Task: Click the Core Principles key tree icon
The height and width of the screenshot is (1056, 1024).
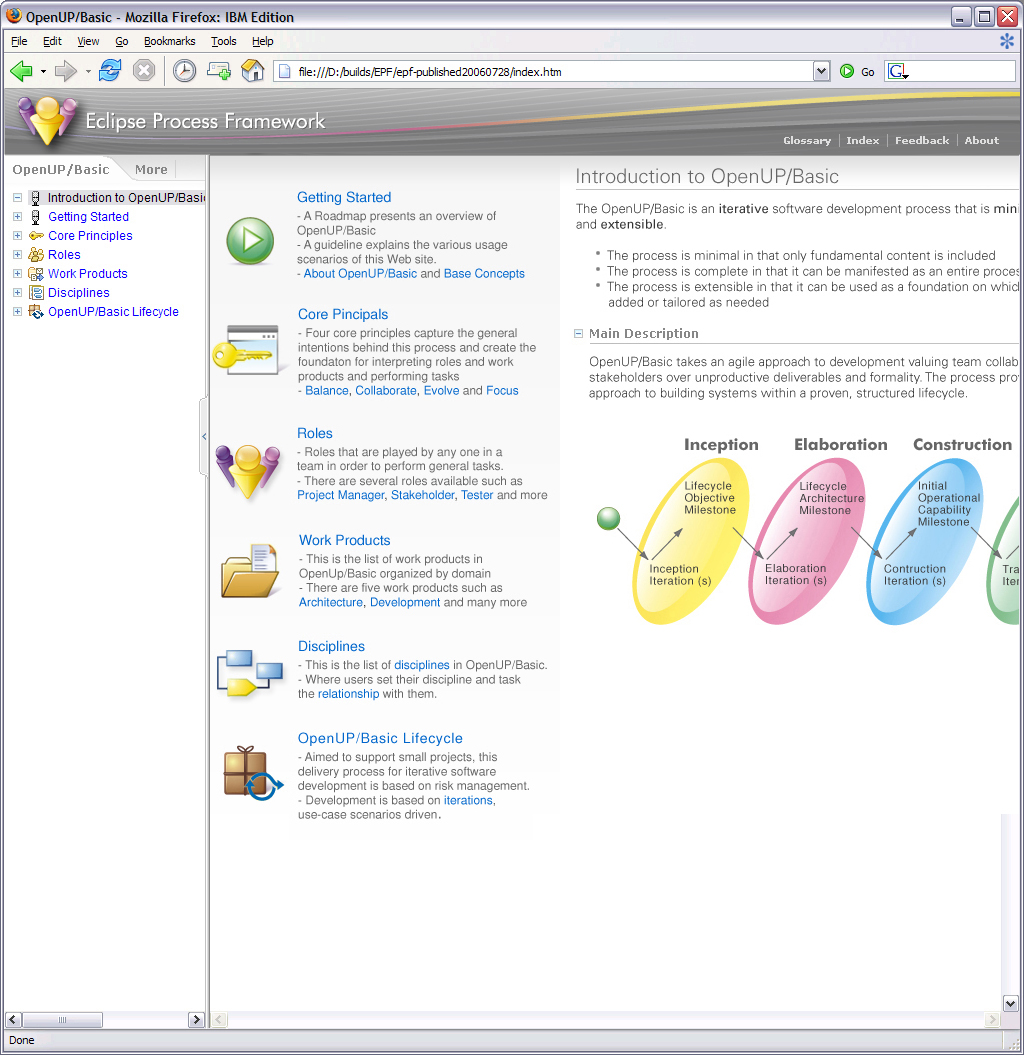Action: pos(36,236)
